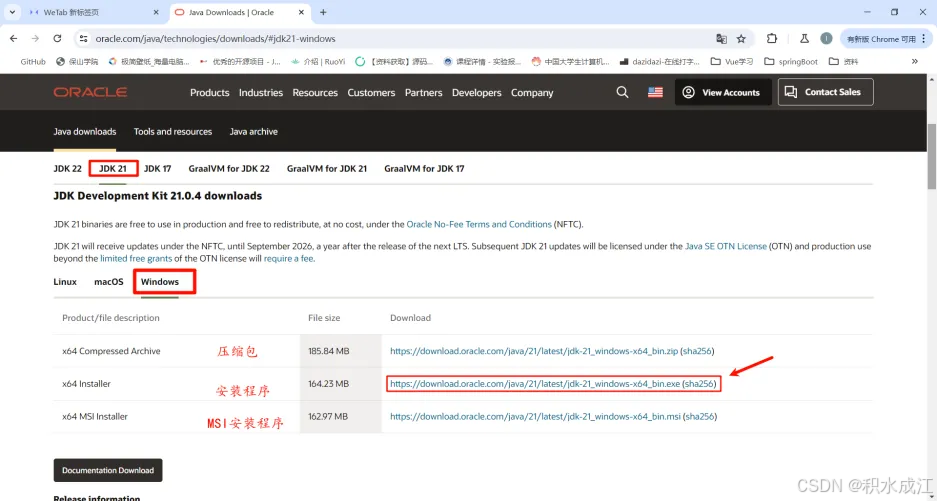This screenshot has width=937, height=501.
Task: Open the Chrome profile avatar
Action: coord(826,38)
